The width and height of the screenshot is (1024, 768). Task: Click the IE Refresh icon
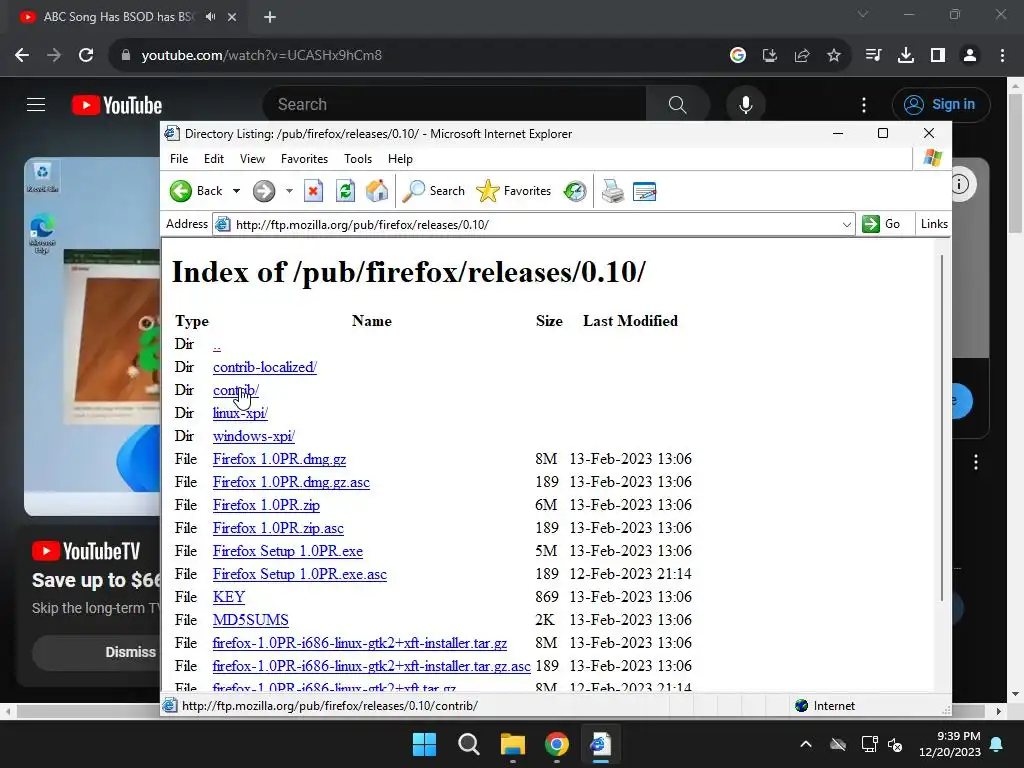point(345,191)
